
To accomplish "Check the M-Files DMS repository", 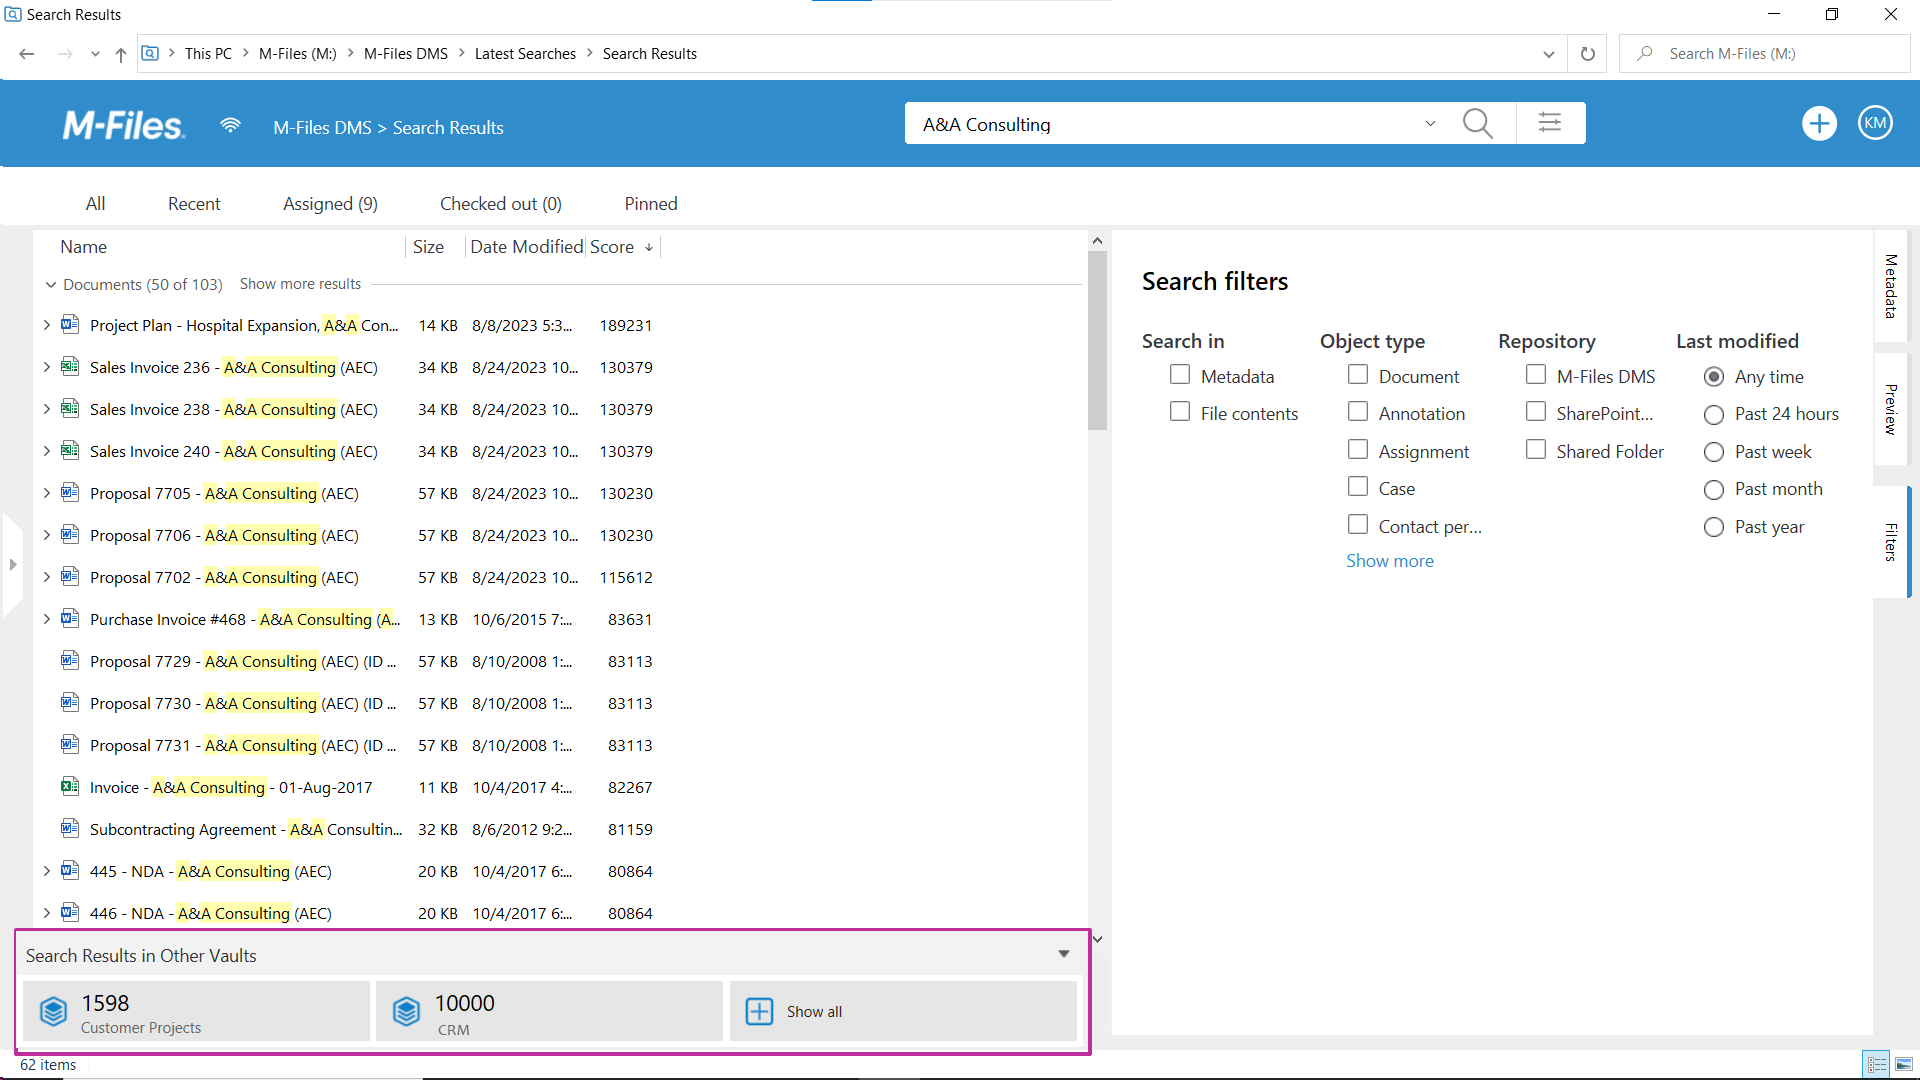I will (x=1536, y=374).
